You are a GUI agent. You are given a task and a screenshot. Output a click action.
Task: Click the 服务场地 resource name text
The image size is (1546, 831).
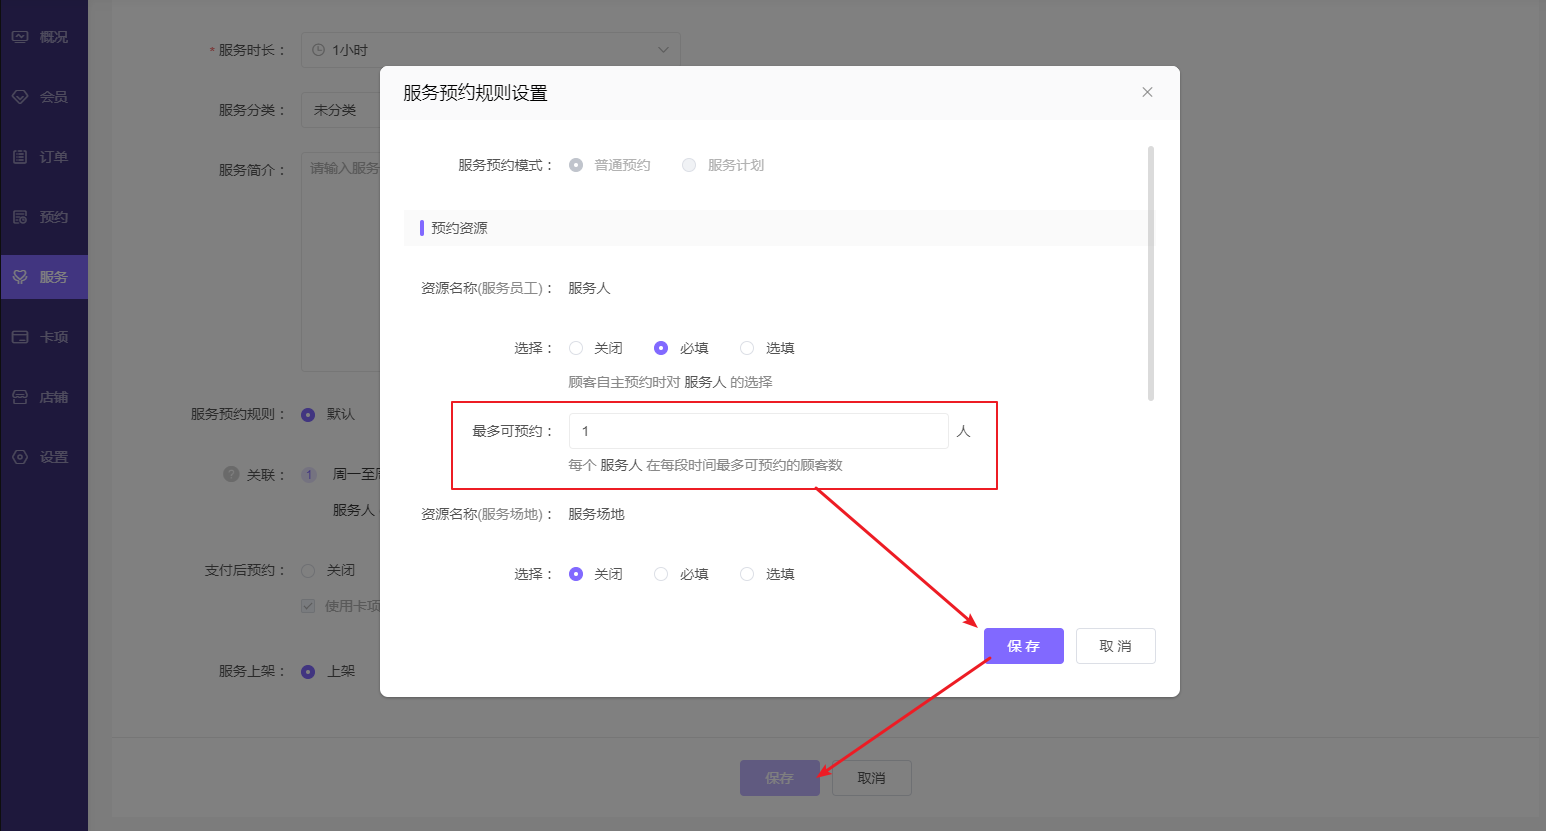(x=596, y=514)
